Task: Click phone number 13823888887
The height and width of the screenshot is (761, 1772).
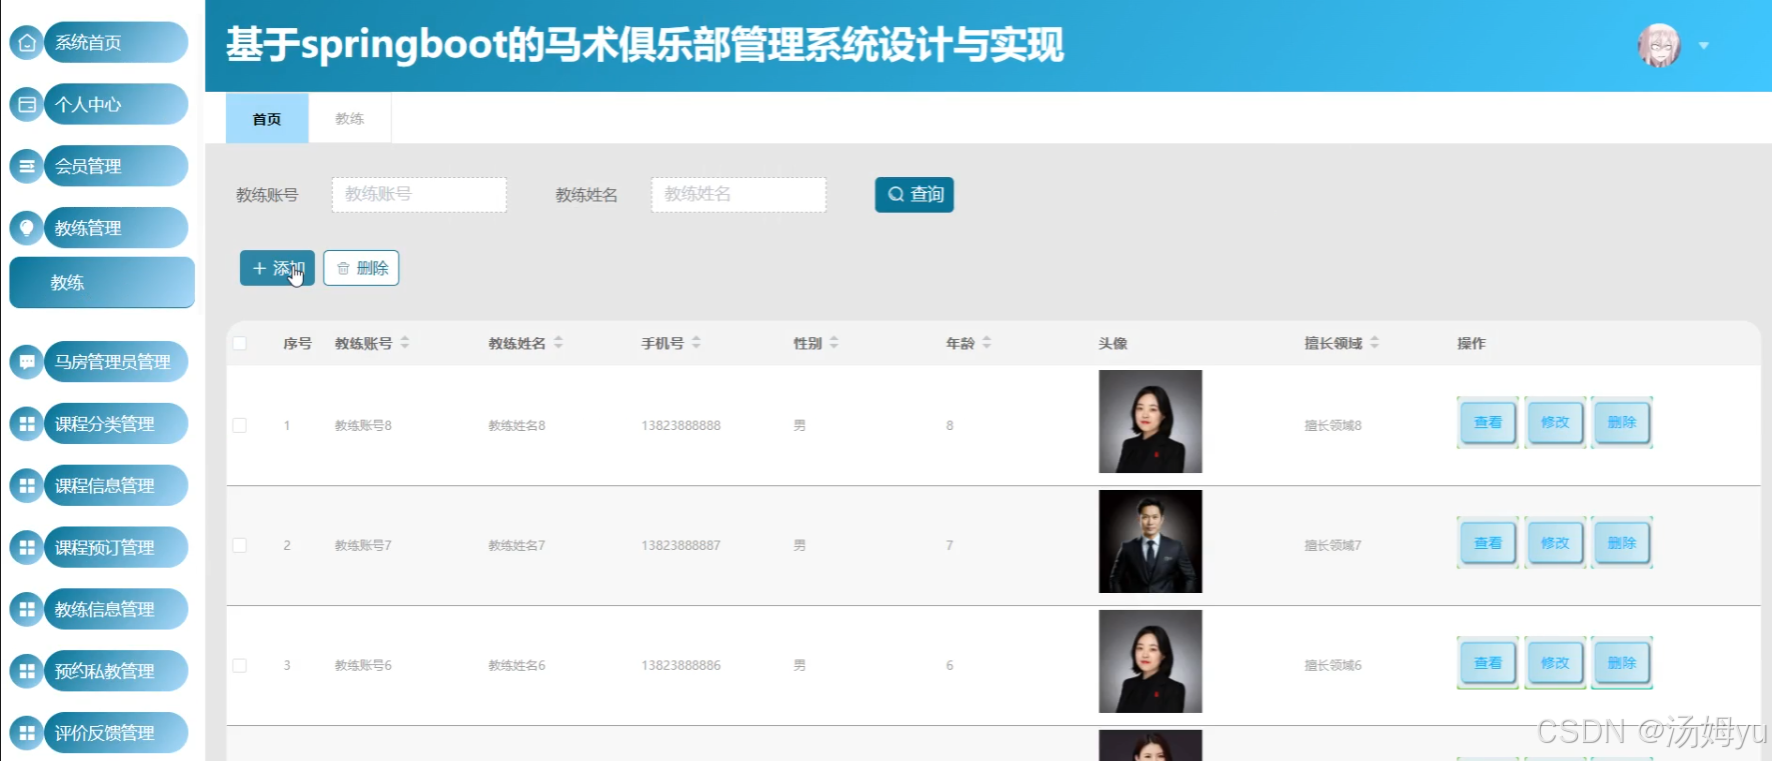Action: pyautogui.click(x=681, y=546)
